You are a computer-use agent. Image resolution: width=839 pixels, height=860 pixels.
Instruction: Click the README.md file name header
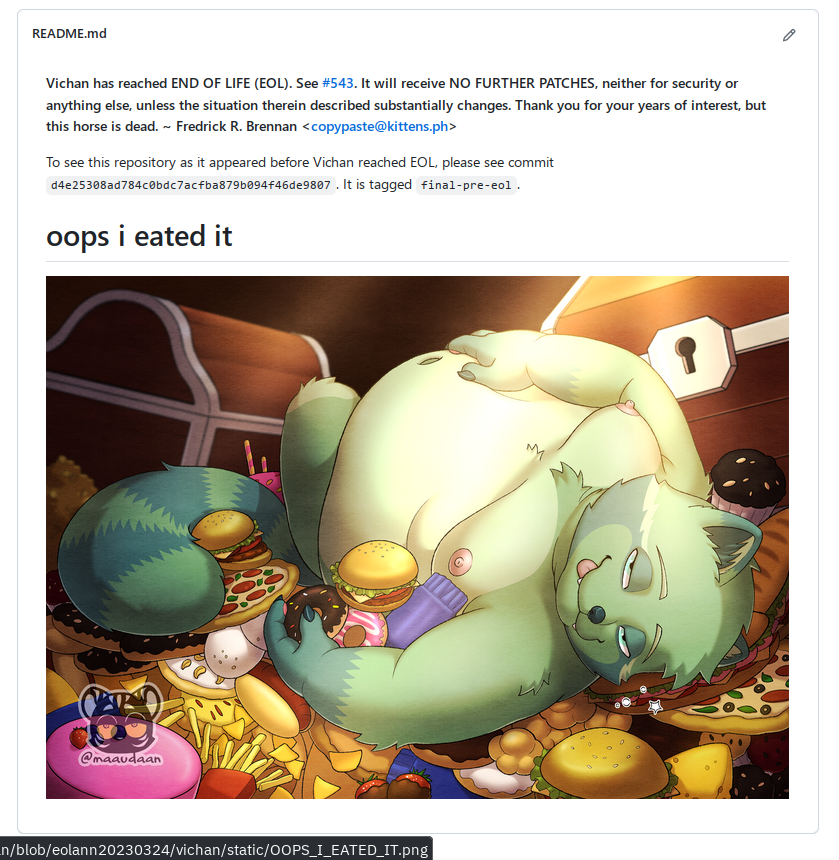70,33
